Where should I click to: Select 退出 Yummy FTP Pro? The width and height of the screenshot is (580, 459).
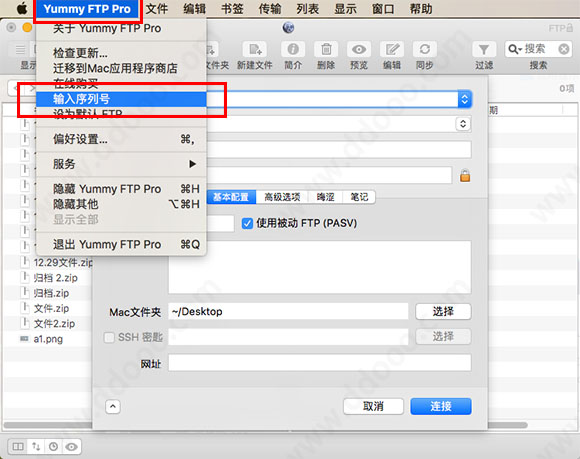point(121,244)
